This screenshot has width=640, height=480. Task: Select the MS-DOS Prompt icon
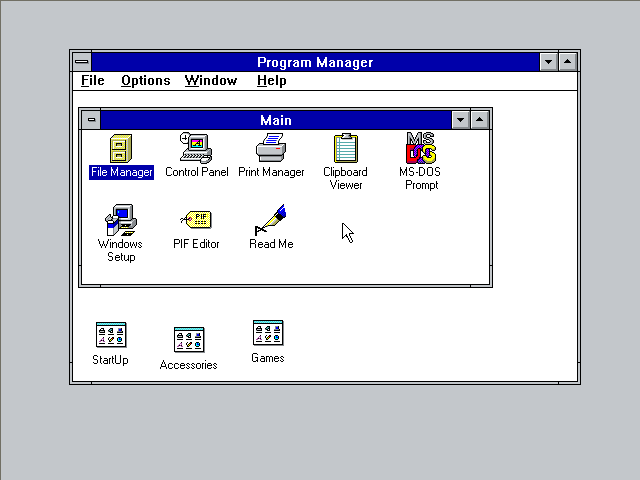point(421,147)
